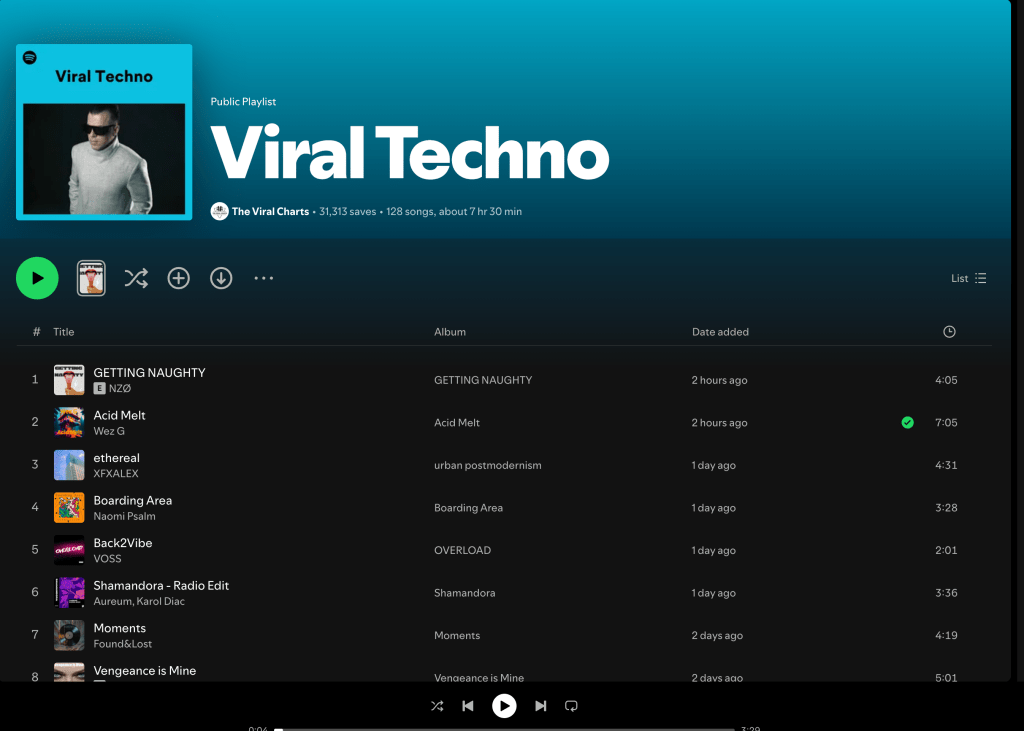Click the Back2Vibe cover art thumbnail
The width and height of the screenshot is (1024, 731).
coord(69,550)
